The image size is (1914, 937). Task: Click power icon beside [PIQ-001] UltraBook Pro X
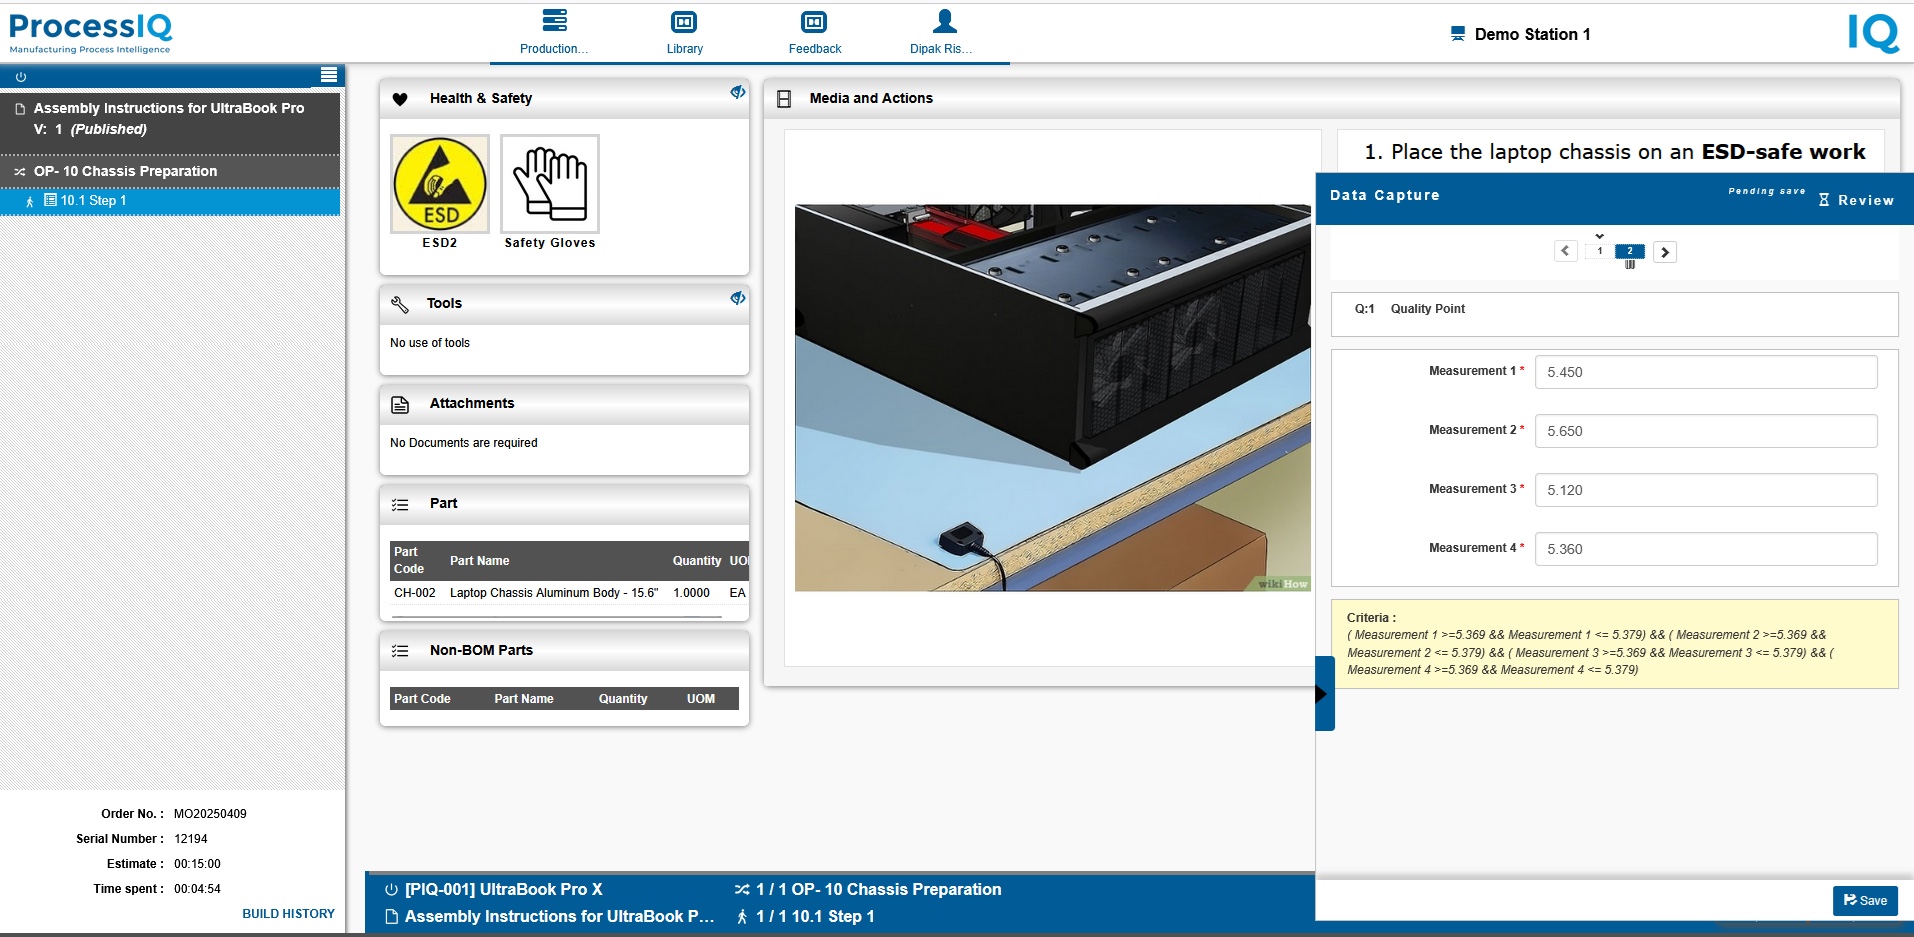click(x=391, y=889)
